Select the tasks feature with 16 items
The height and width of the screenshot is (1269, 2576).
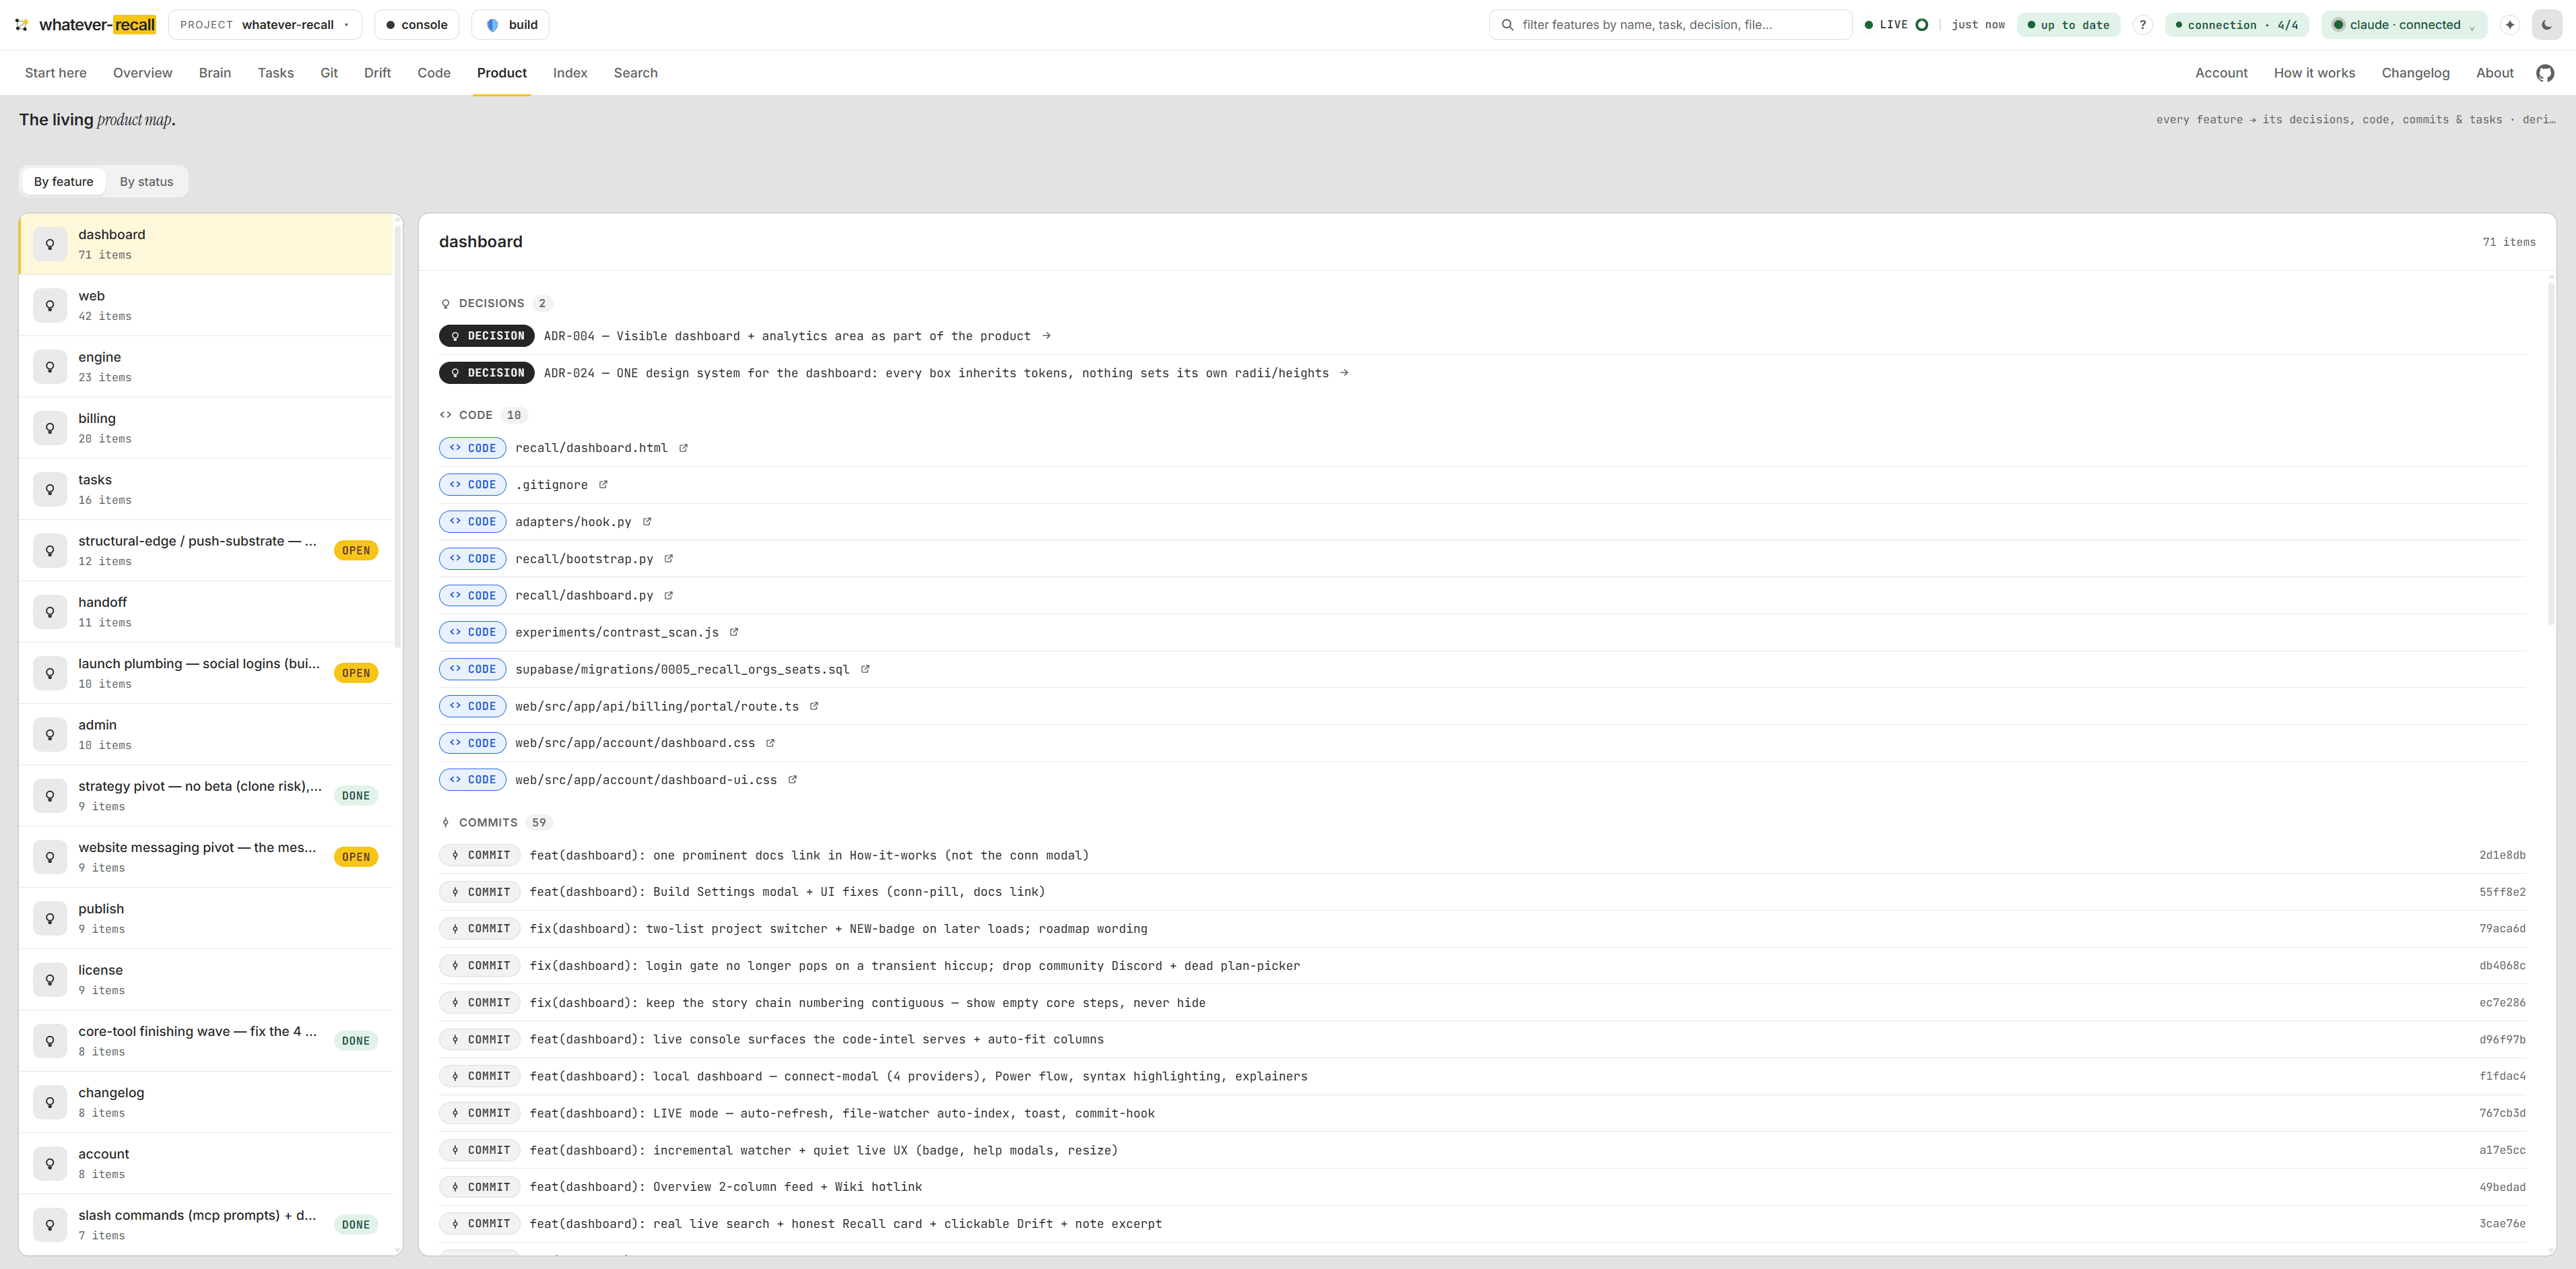(207, 490)
